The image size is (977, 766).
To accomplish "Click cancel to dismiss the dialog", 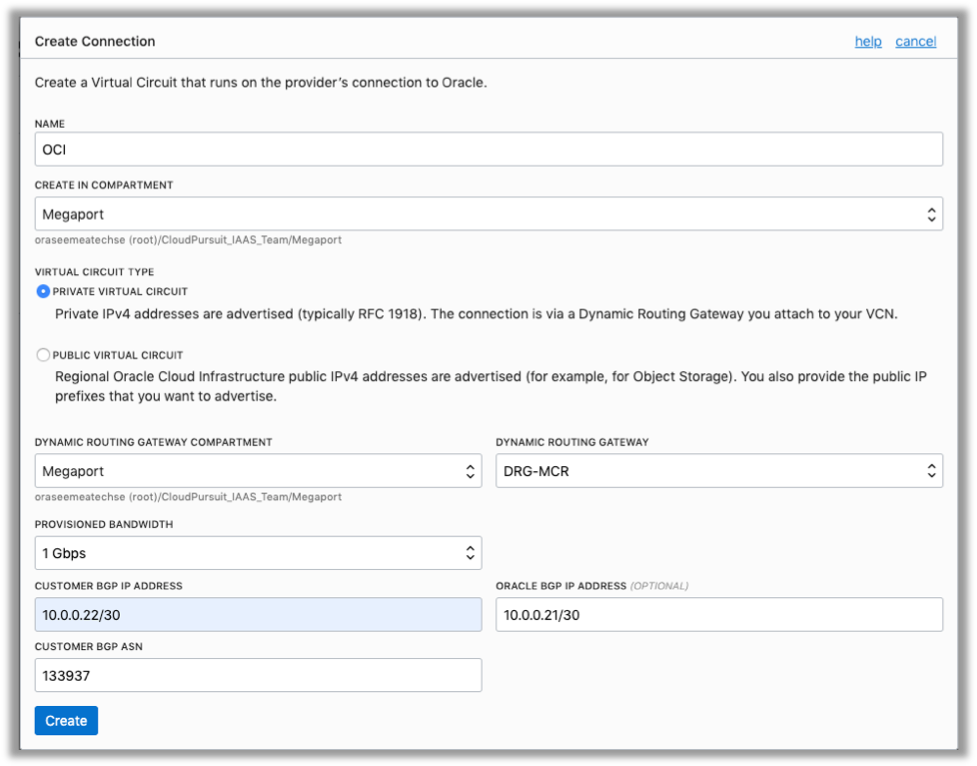I will 915,41.
